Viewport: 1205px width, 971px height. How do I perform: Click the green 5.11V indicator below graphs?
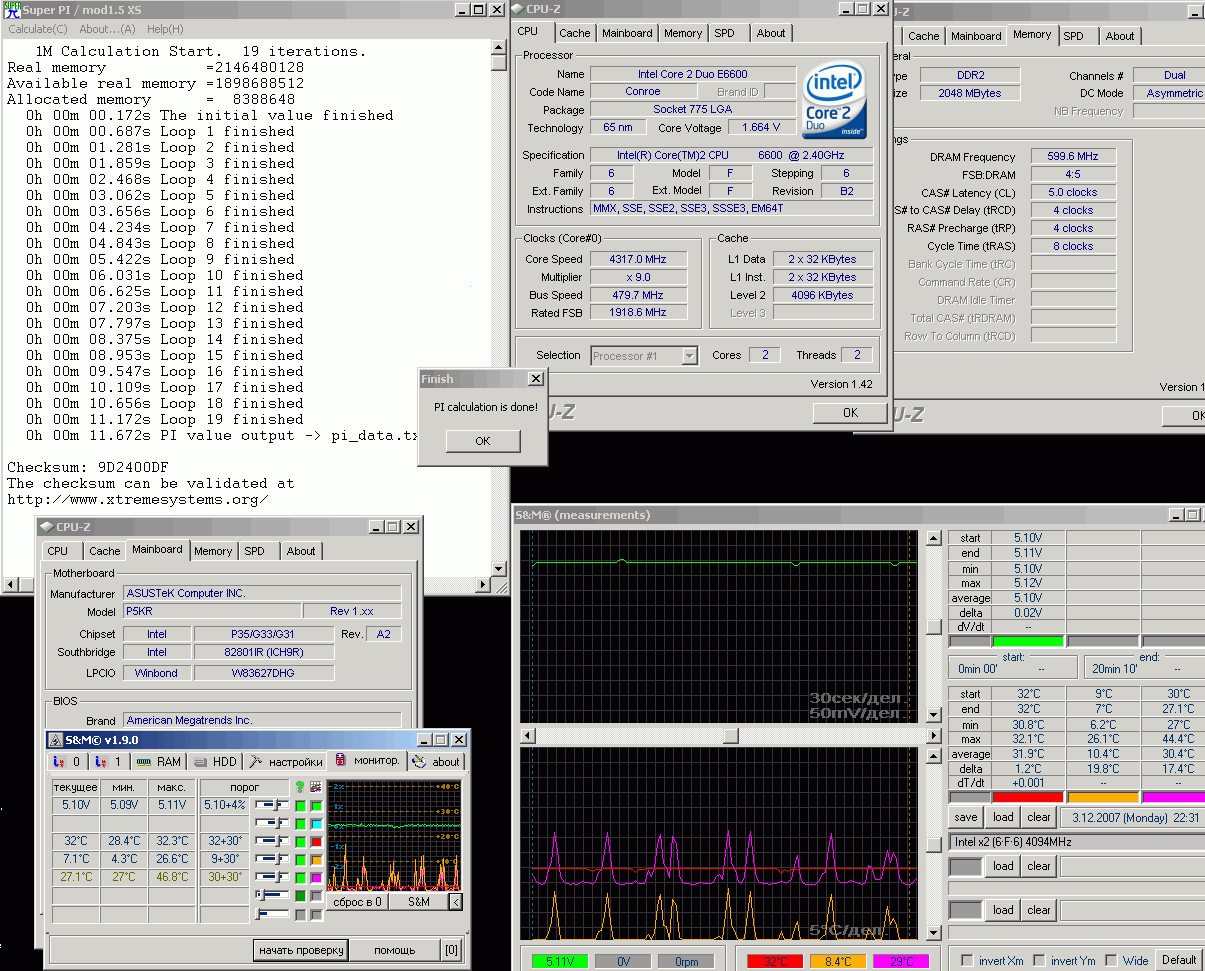(x=559, y=961)
